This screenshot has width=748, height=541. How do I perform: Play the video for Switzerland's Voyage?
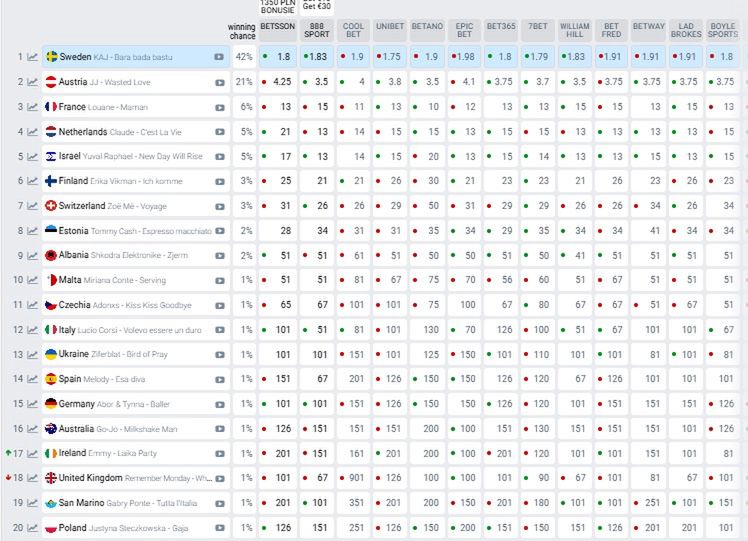click(219, 206)
